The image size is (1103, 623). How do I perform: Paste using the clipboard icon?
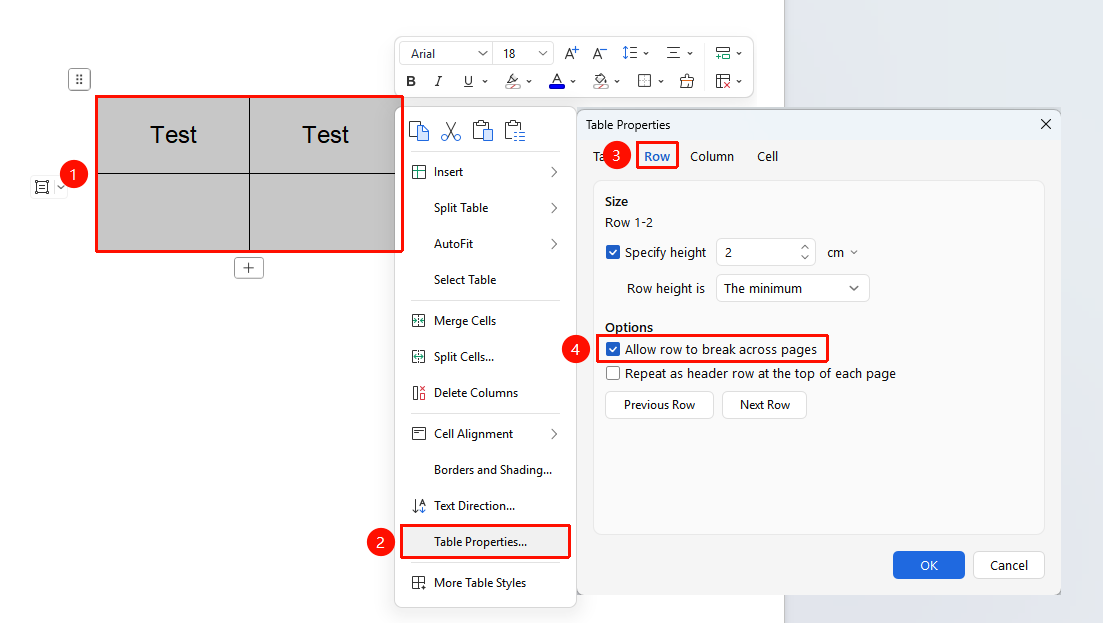(483, 131)
